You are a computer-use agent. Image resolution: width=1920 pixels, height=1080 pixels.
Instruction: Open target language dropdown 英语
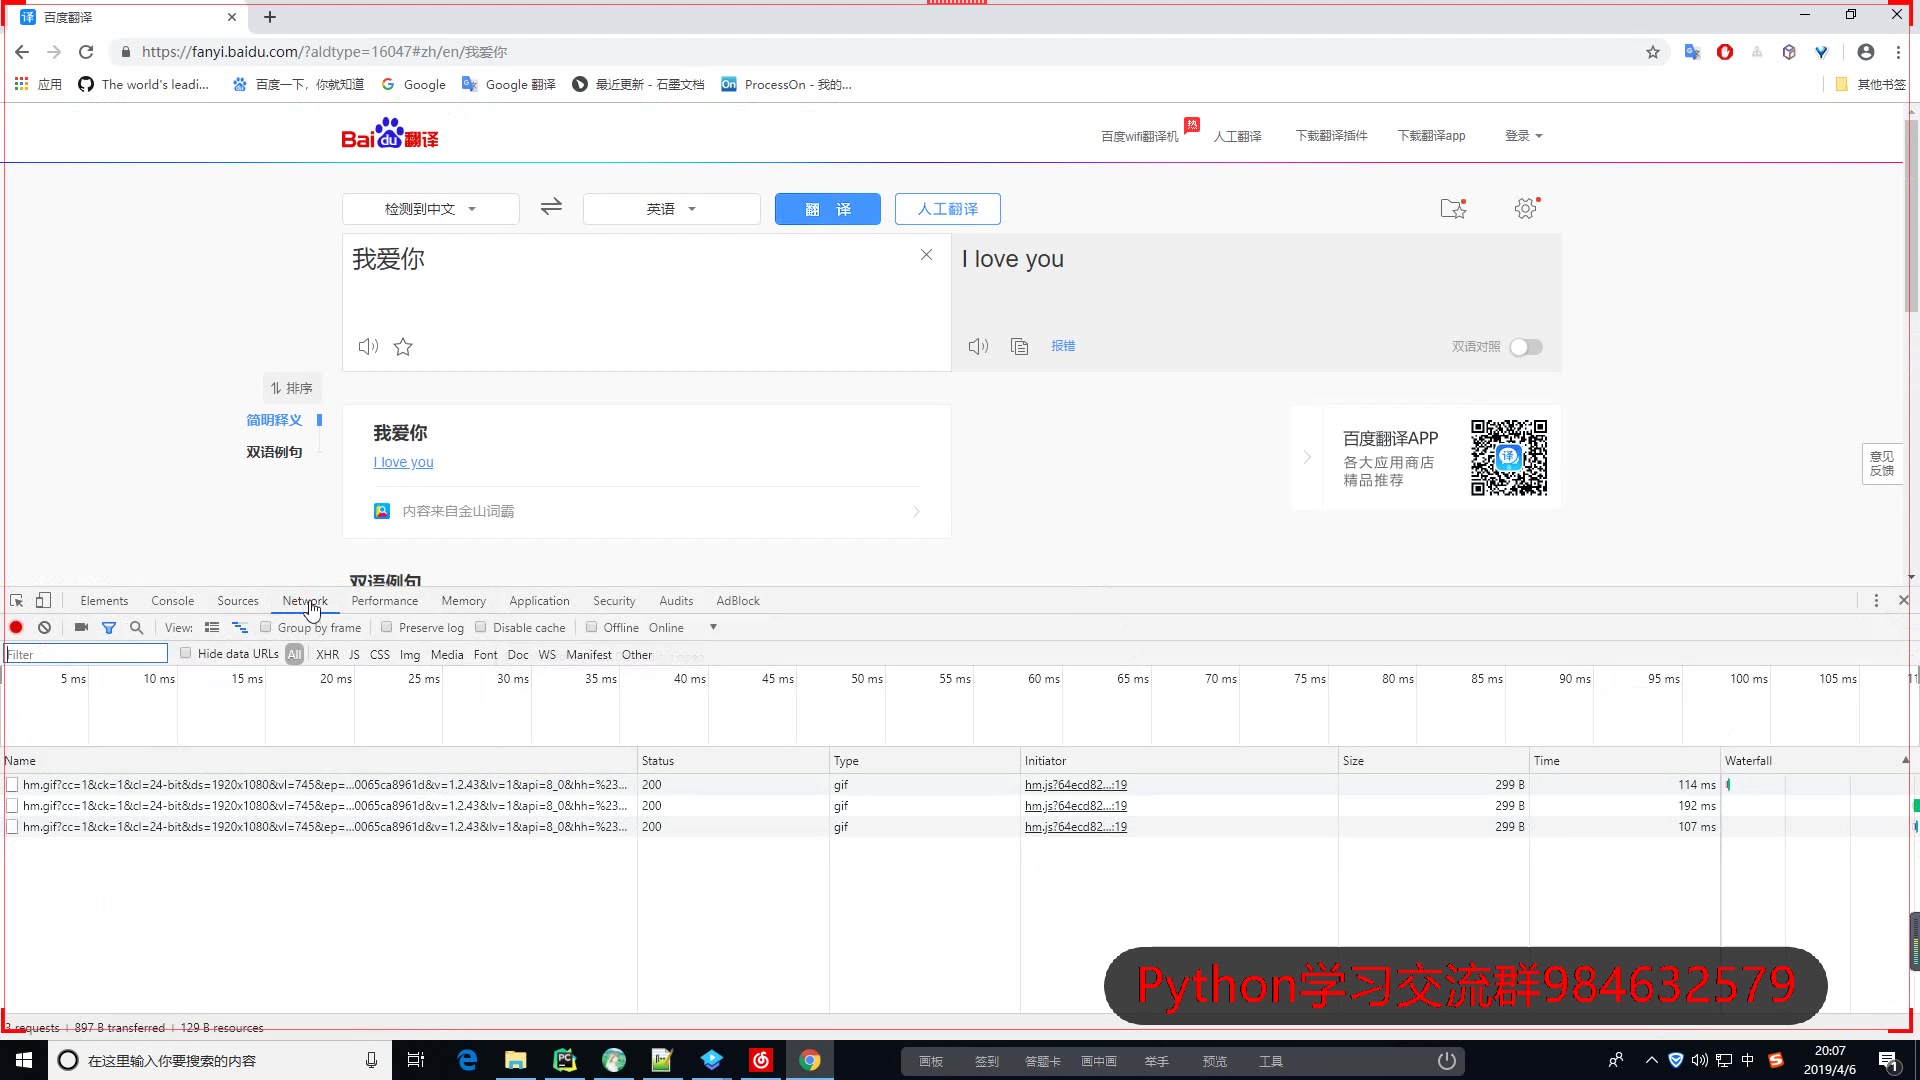(672, 209)
